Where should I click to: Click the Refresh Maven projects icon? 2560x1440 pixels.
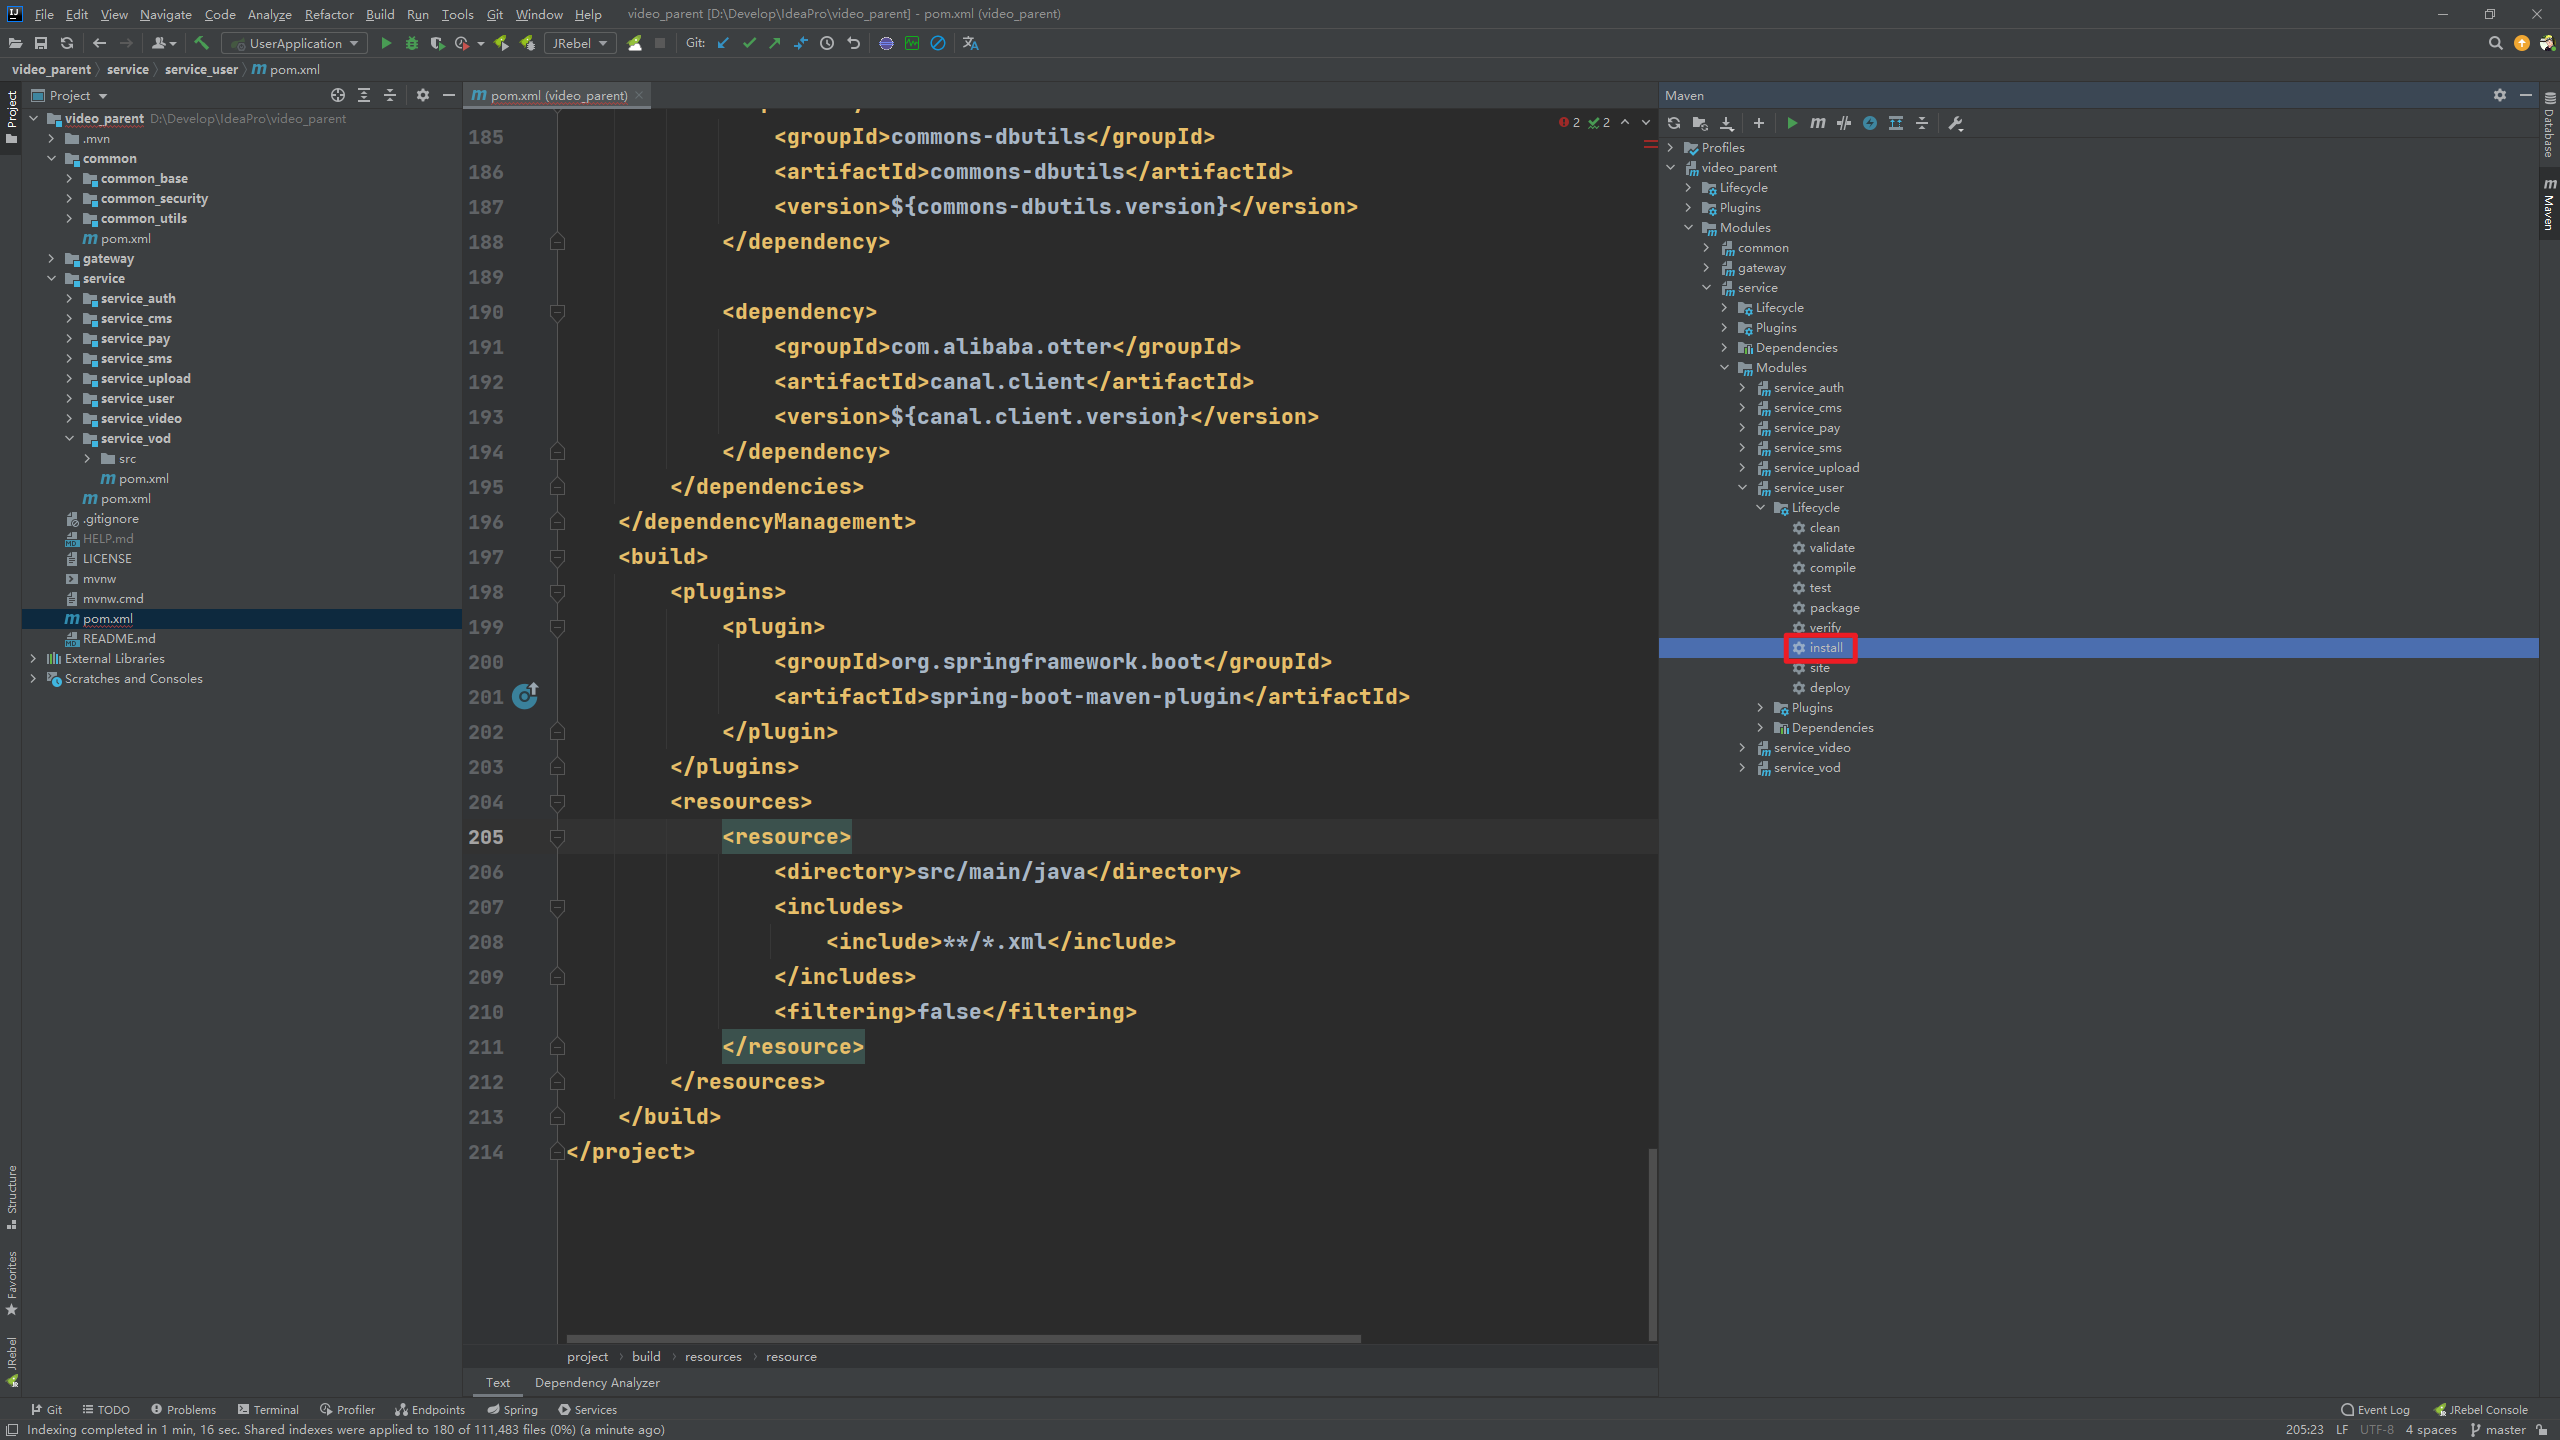(1672, 121)
